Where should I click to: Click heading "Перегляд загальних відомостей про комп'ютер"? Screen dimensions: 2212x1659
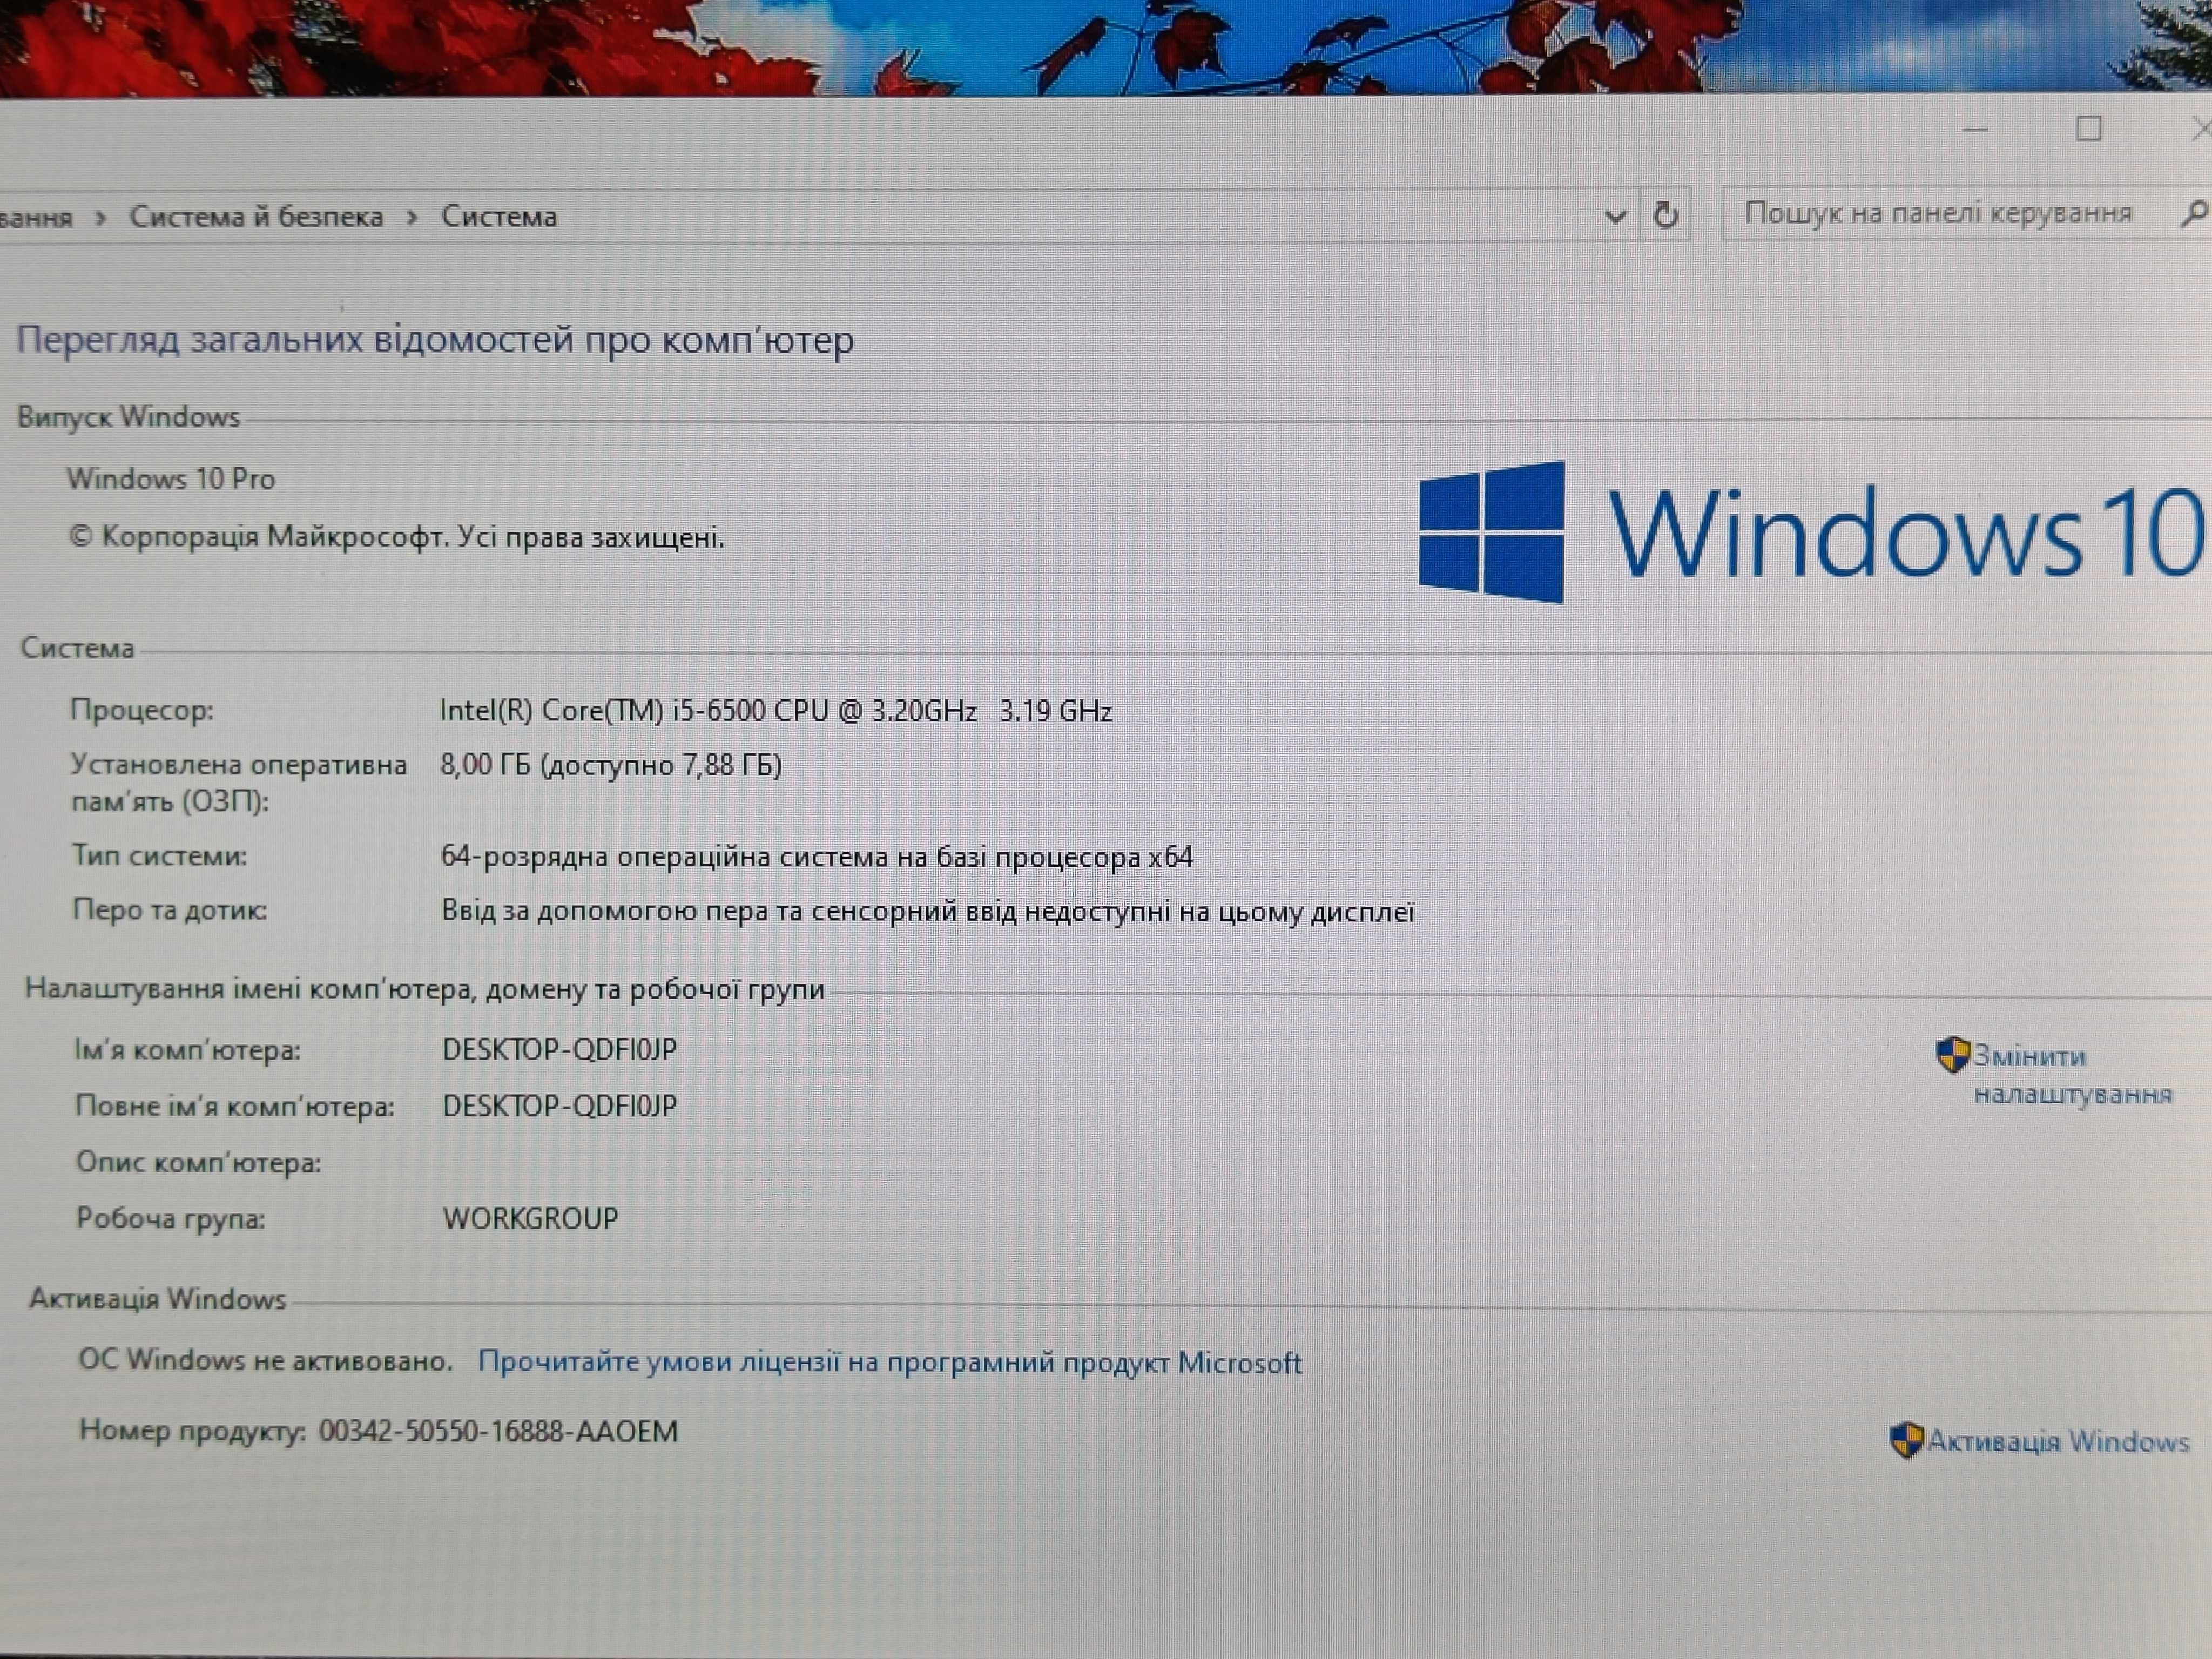tap(435, 340)
